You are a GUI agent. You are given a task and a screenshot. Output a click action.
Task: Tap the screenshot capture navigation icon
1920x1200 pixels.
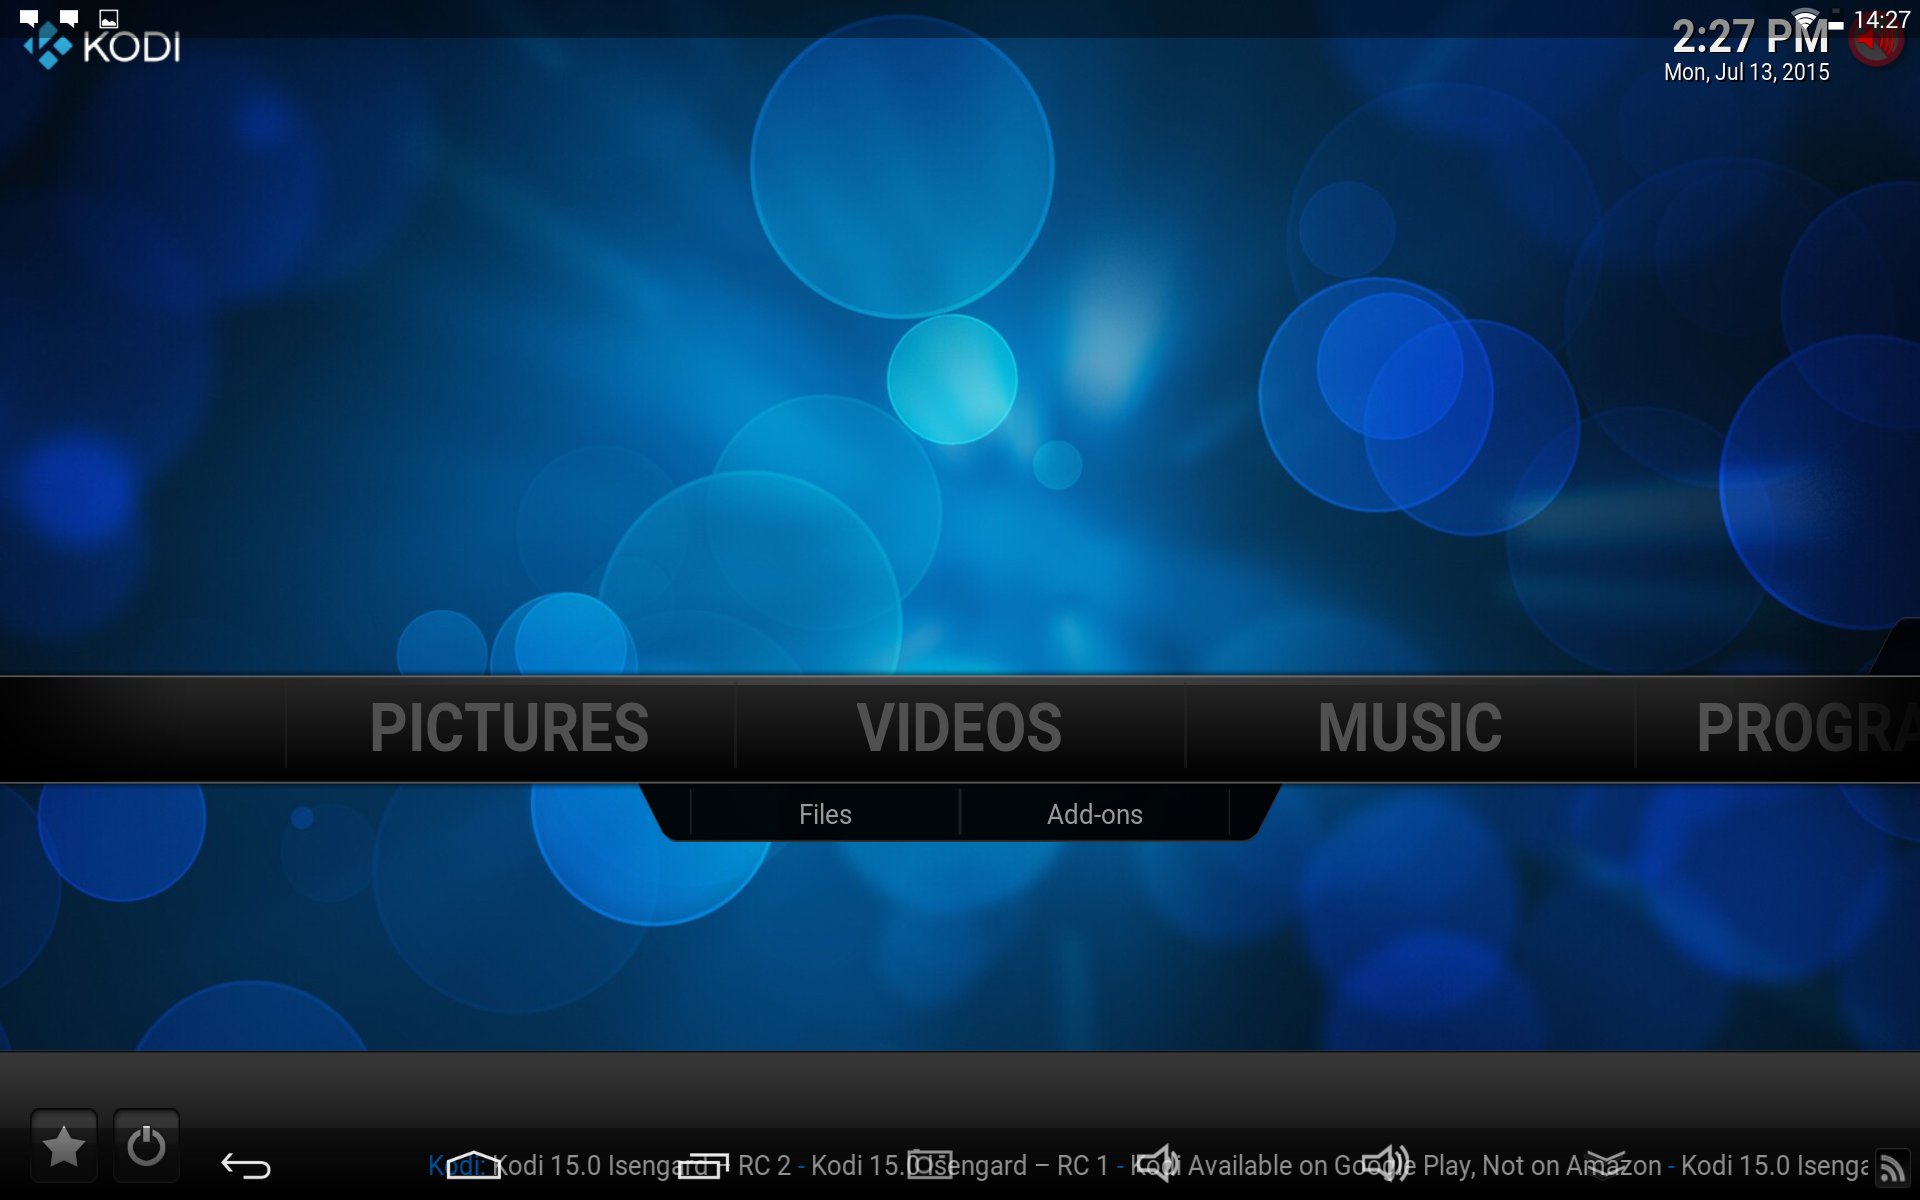tap(930, 1166)
